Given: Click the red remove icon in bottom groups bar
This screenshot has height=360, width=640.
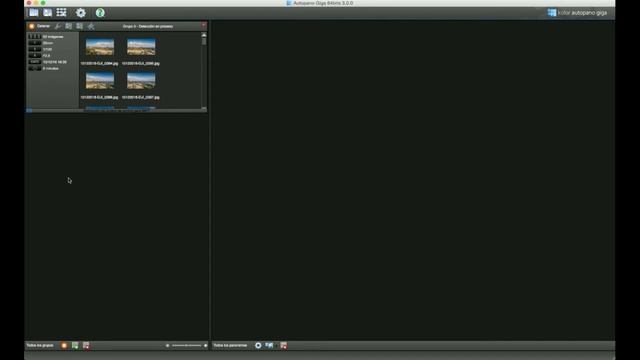Looking at the screenshot, I should 86,345.
